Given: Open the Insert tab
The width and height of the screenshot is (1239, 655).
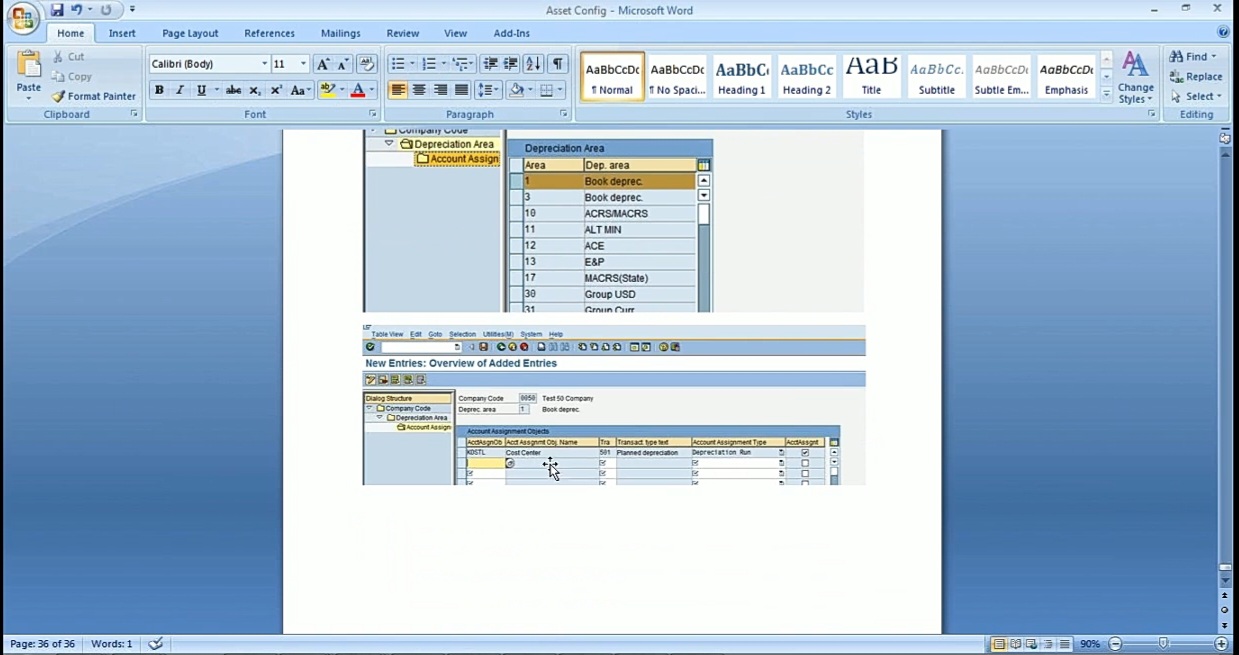Looking at the screenshot, I should coord(122,33).
